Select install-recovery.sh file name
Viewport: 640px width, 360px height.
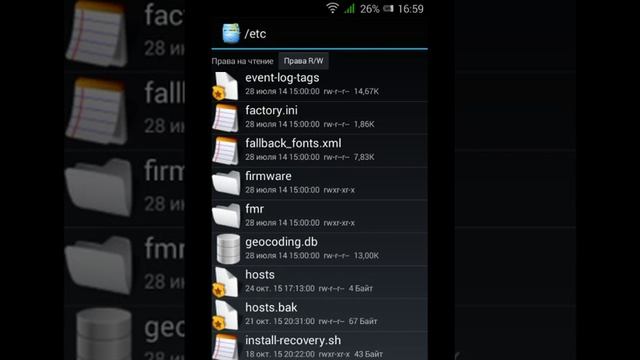coord(293,340)
